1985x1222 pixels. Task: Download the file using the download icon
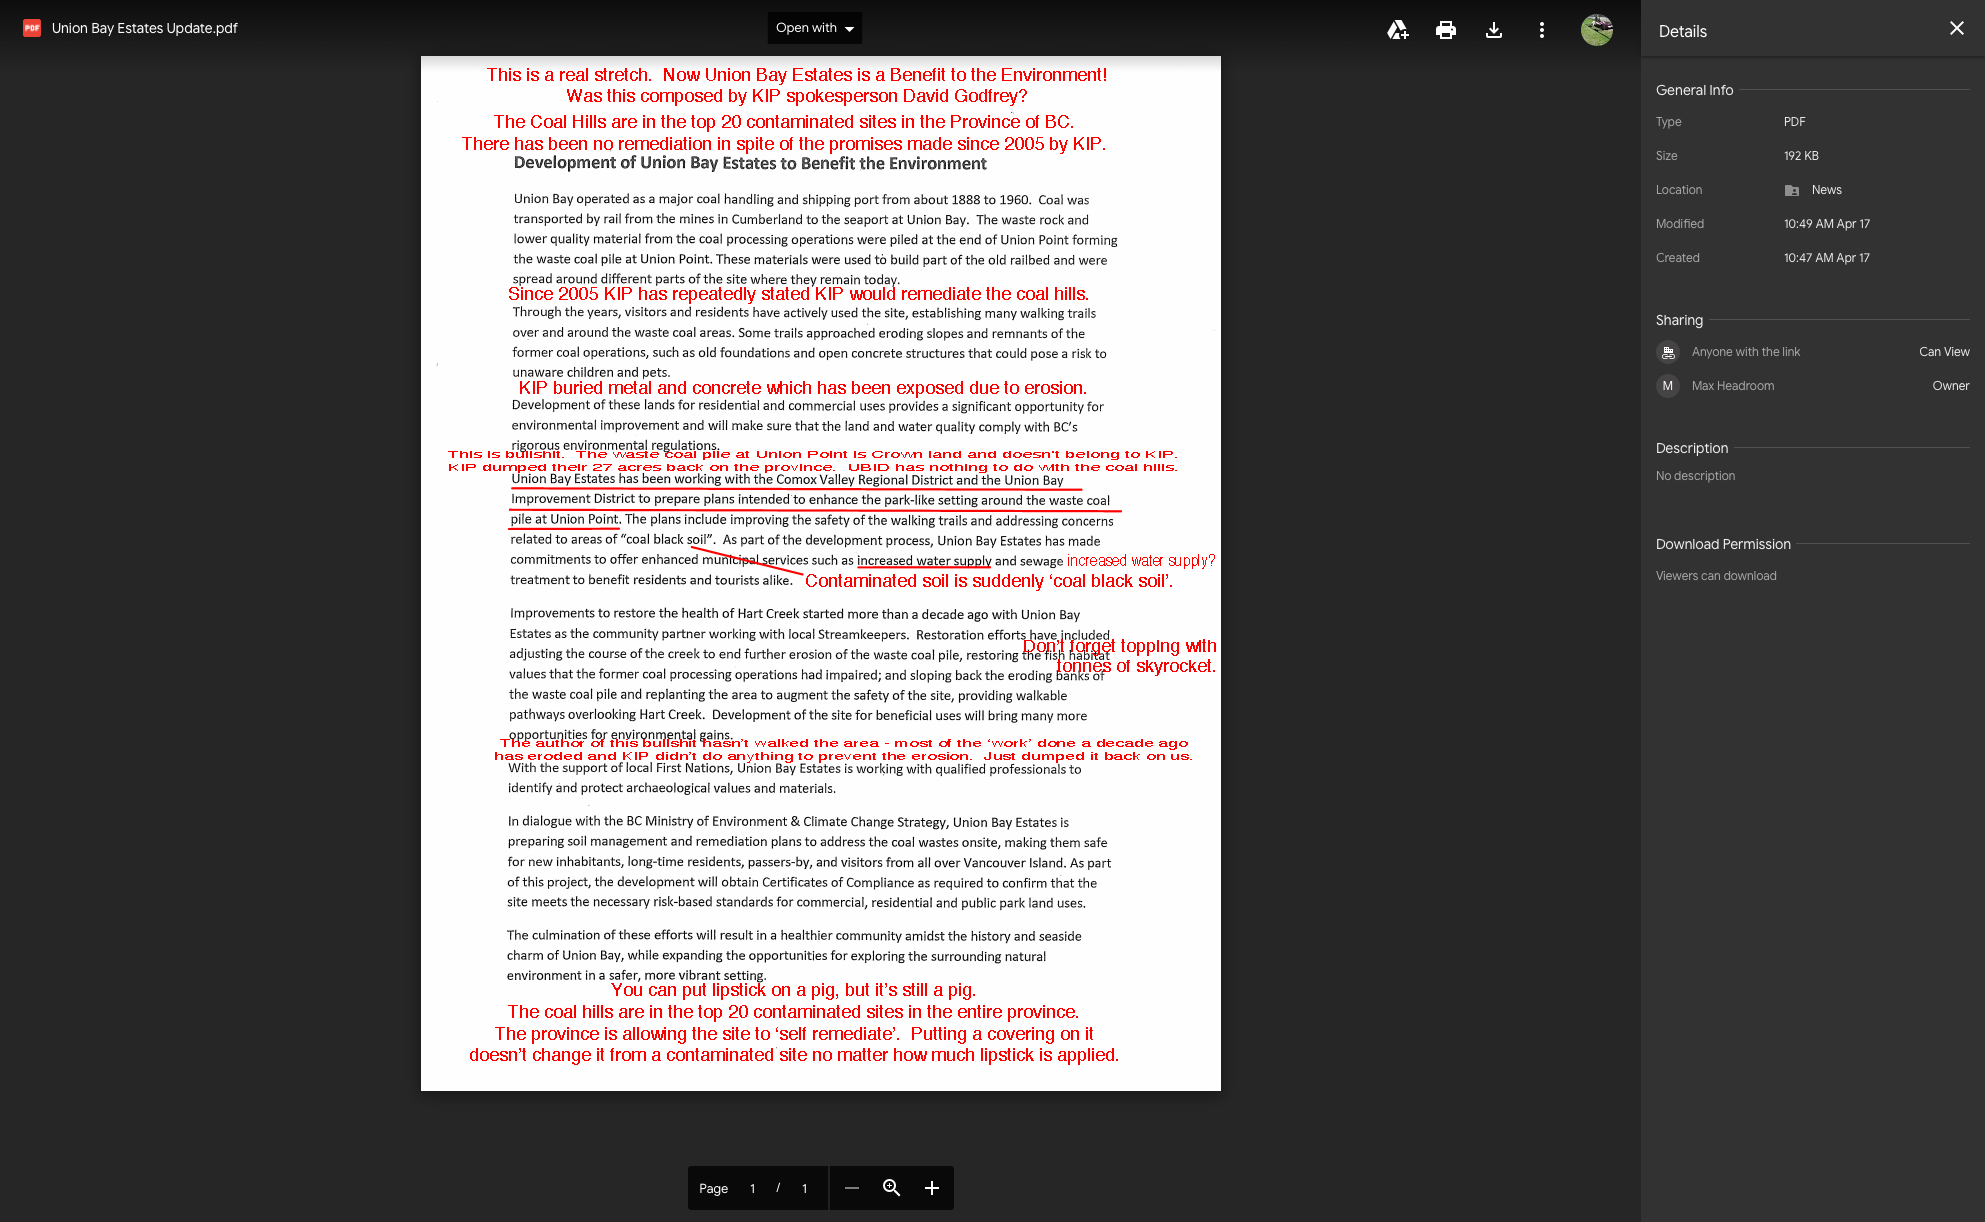[x=1493, y=30]
